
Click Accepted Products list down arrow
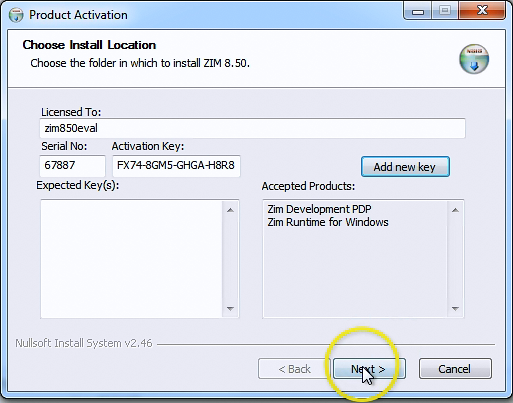pos(455,309)
